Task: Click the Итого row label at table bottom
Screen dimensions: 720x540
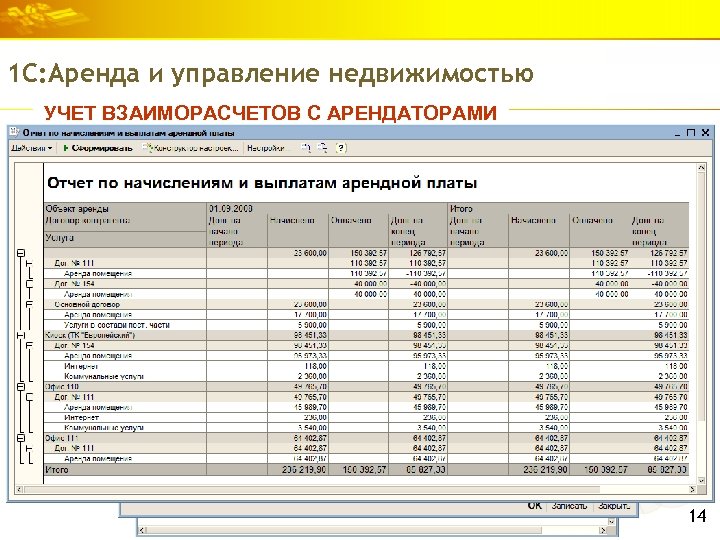Action: click(x=57, y=470)
